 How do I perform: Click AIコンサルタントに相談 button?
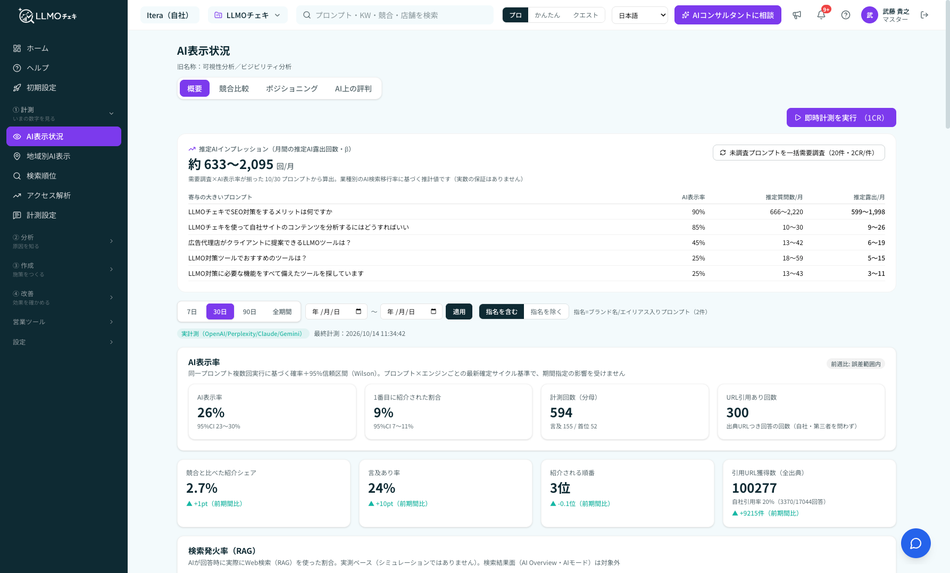coord(728,15)
